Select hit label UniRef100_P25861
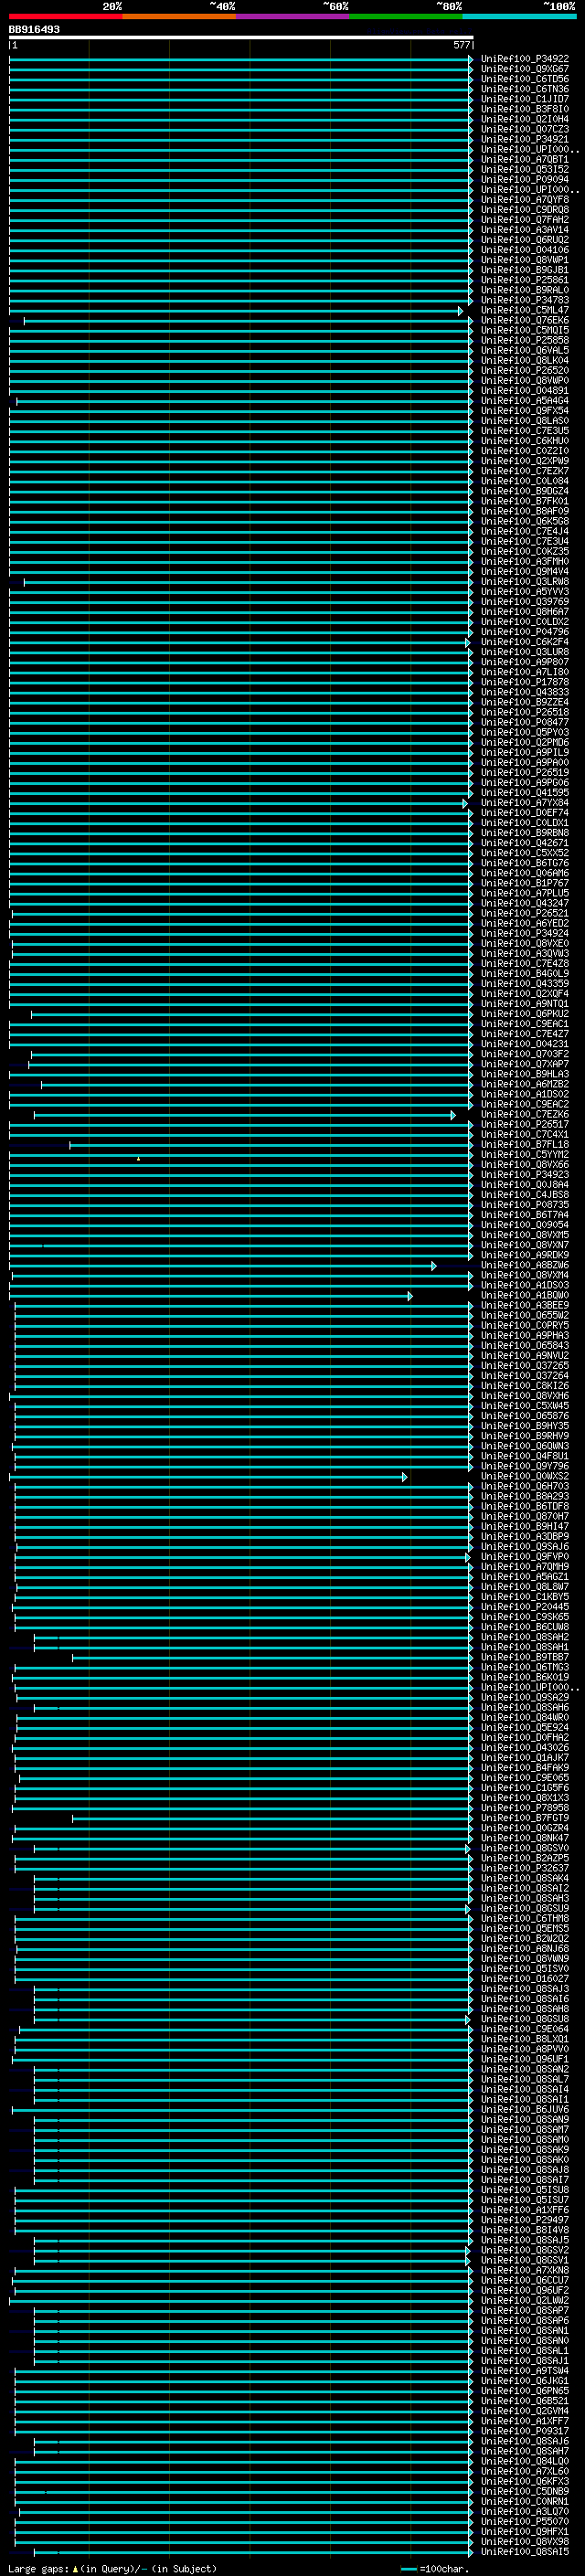The height and width of the screenshot is (2576, 585). (524, 280)
